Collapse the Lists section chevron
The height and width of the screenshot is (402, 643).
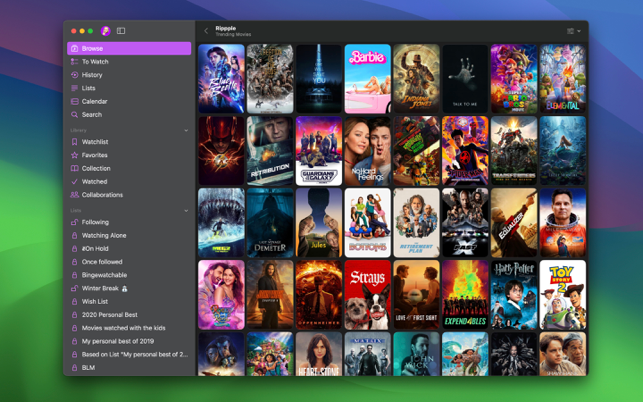186,210
